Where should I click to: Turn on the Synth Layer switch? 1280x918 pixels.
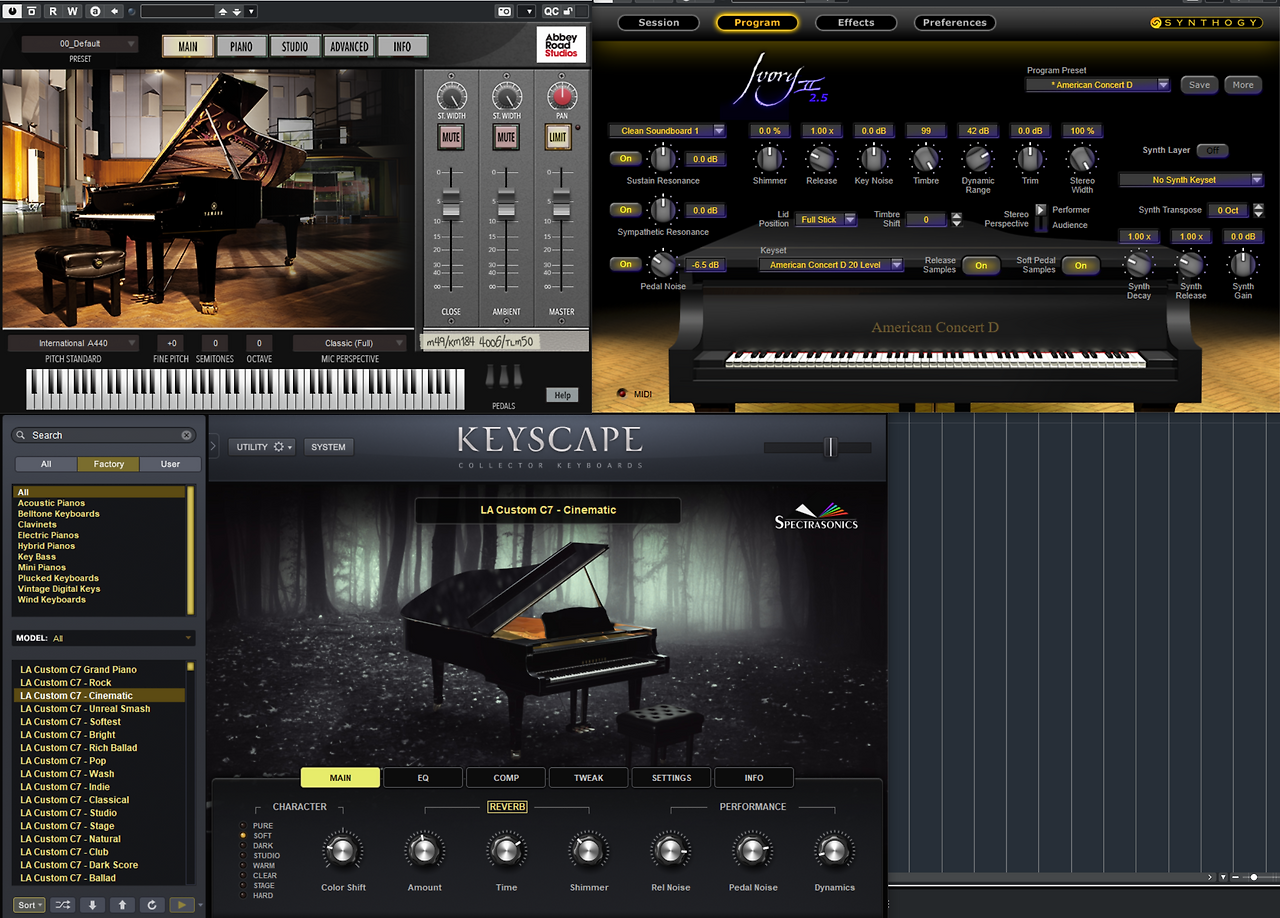click(1212, 150)
